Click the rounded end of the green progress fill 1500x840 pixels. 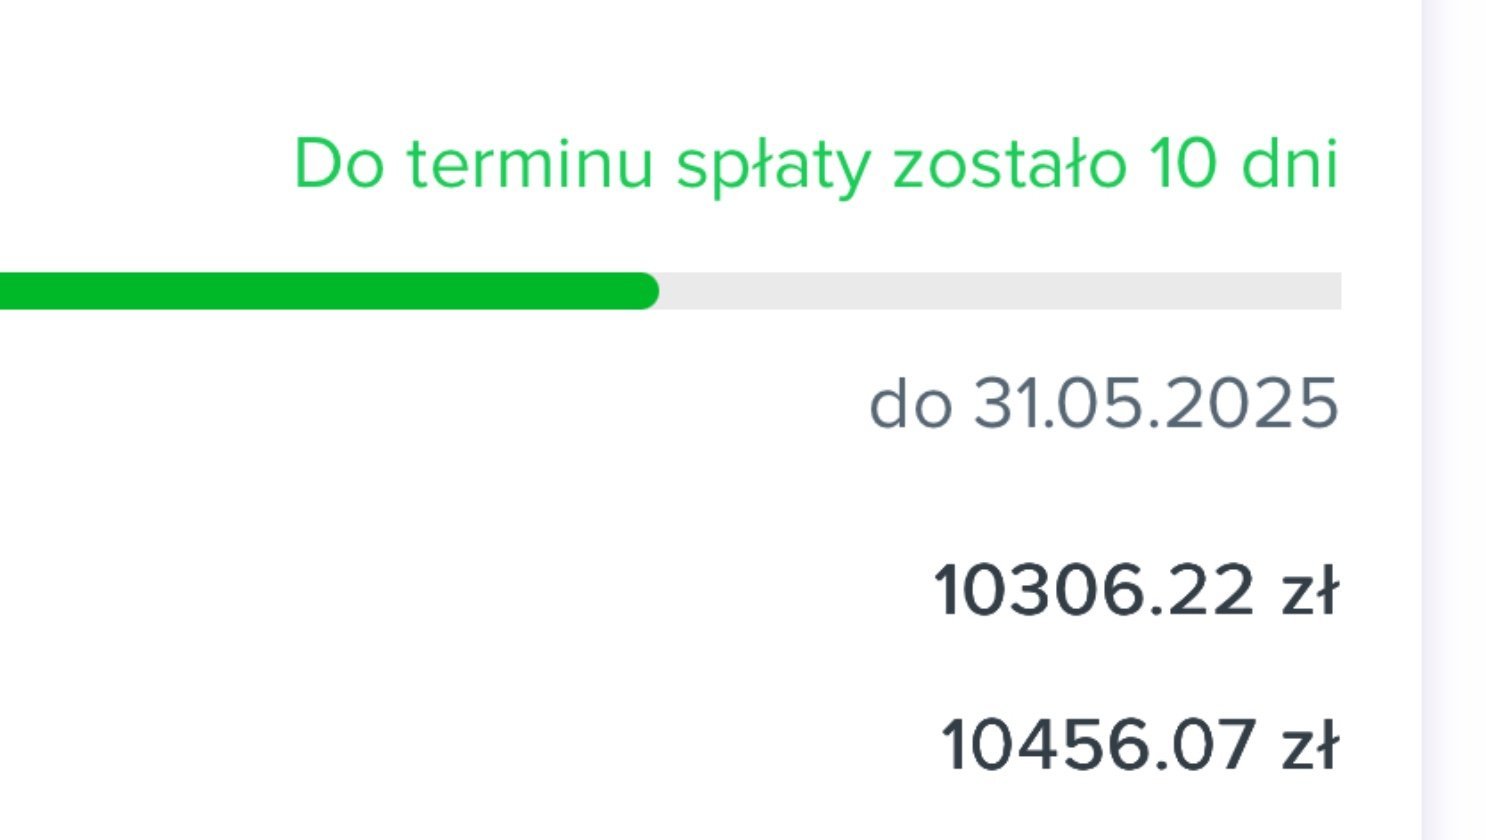645,291
